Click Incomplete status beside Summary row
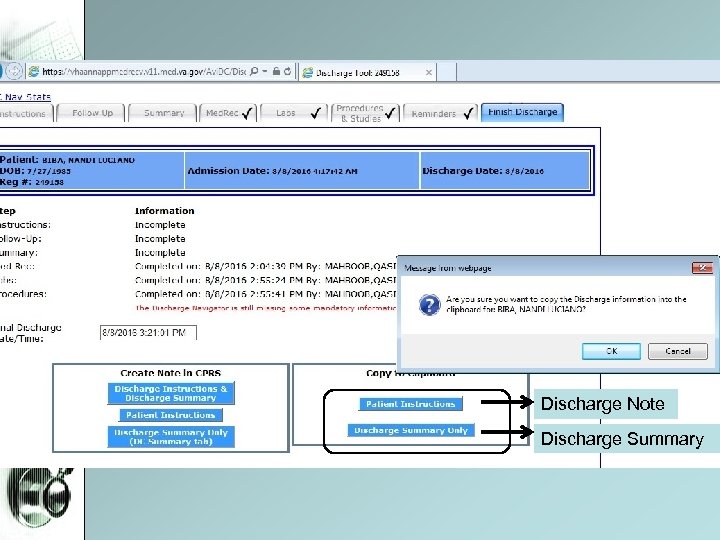Screen dimensions: 720x540 coord(160,253)
